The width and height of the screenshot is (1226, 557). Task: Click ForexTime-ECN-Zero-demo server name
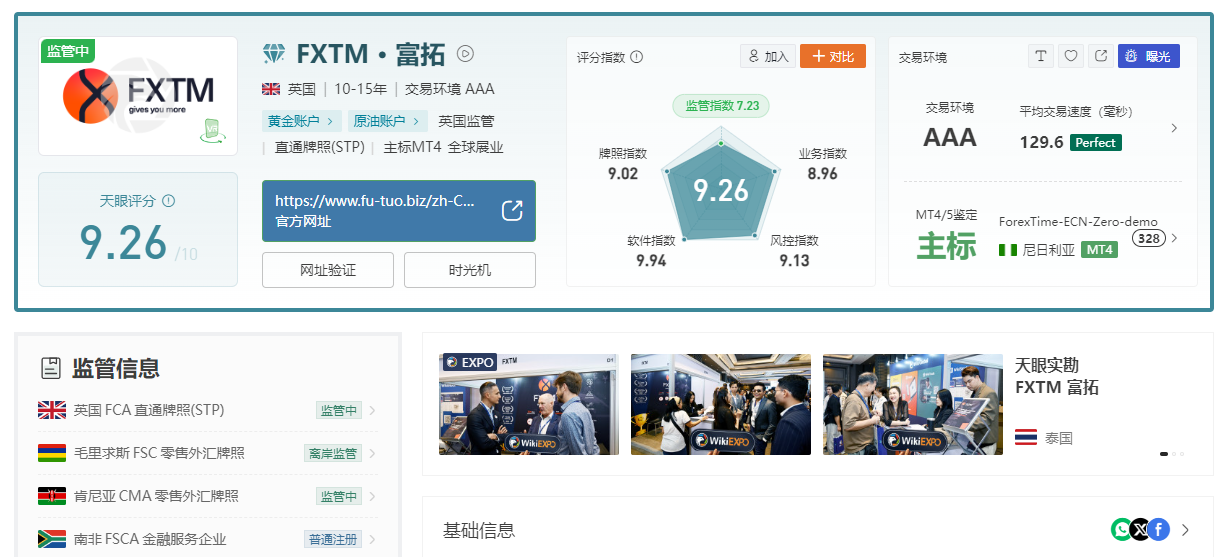coord(1078,221)
